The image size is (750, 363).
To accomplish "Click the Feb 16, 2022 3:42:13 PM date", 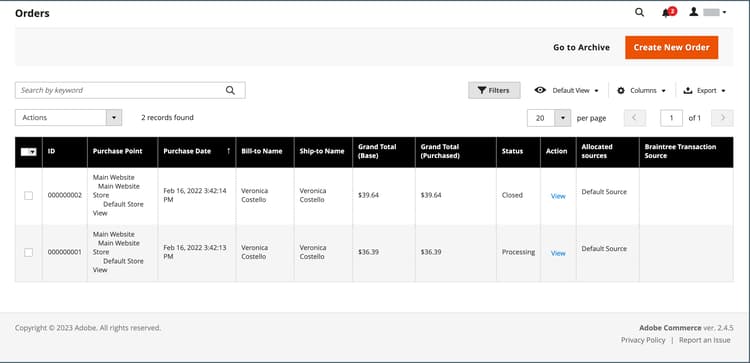I will [195, 252].
